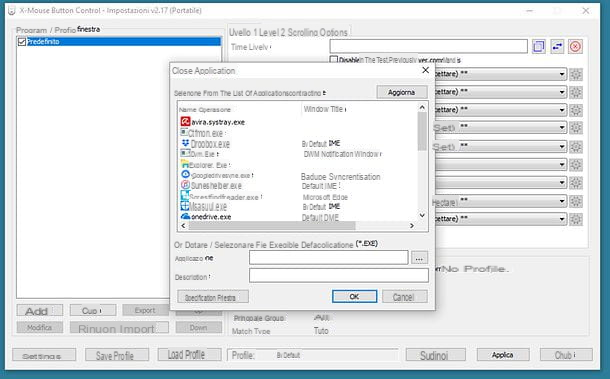
Task: Pick the googledrivesync.exe icon
Action: pos(186,175)
